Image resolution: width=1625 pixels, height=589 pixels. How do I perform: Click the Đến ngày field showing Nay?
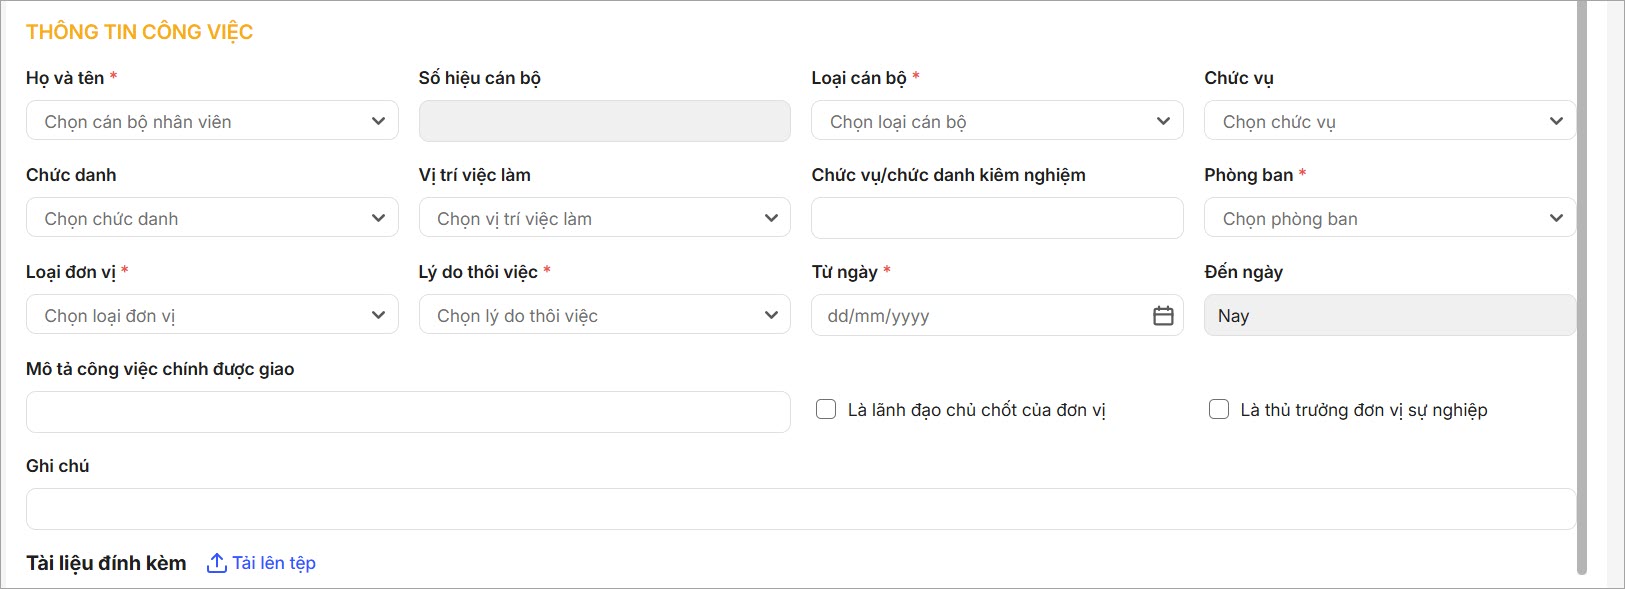click(x=1390, y=315)
